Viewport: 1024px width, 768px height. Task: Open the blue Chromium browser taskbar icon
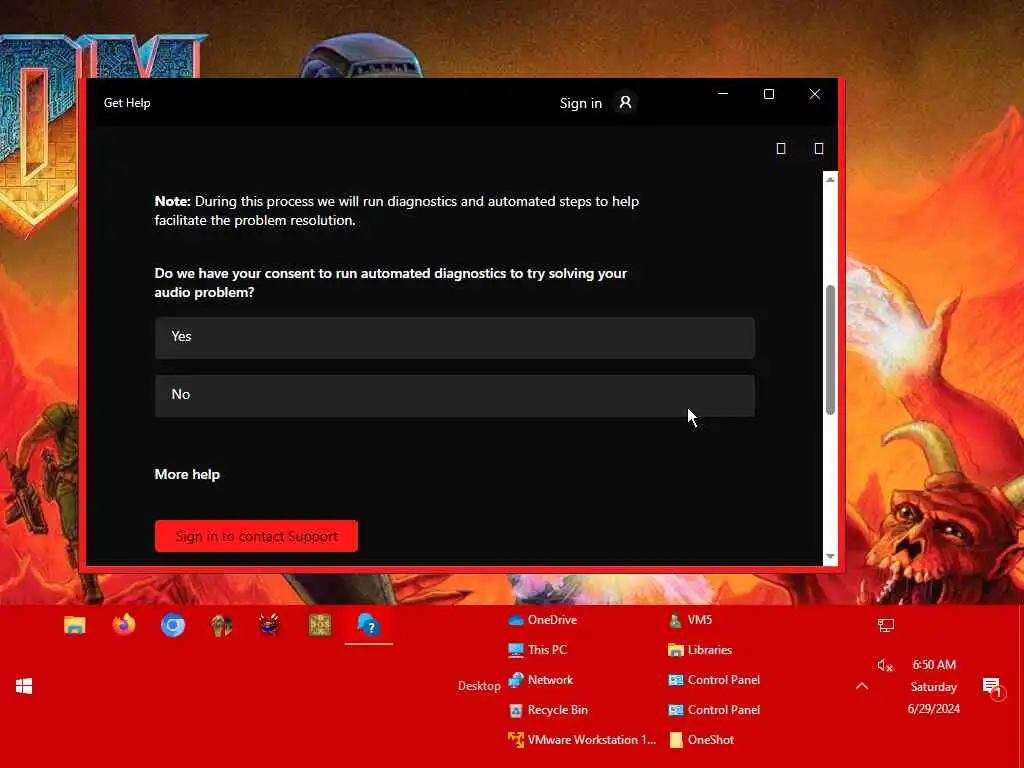[173, 626]
